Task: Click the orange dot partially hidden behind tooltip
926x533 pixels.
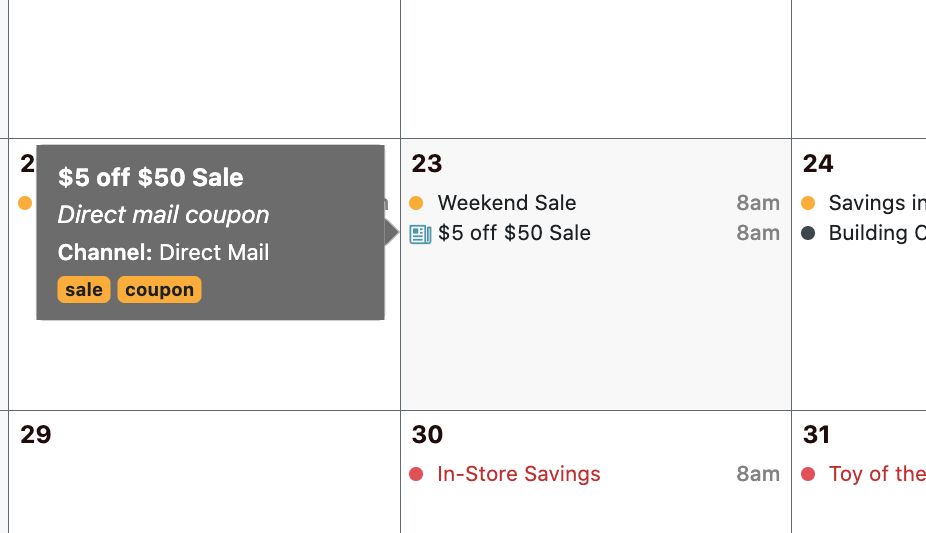Action: 25,203
